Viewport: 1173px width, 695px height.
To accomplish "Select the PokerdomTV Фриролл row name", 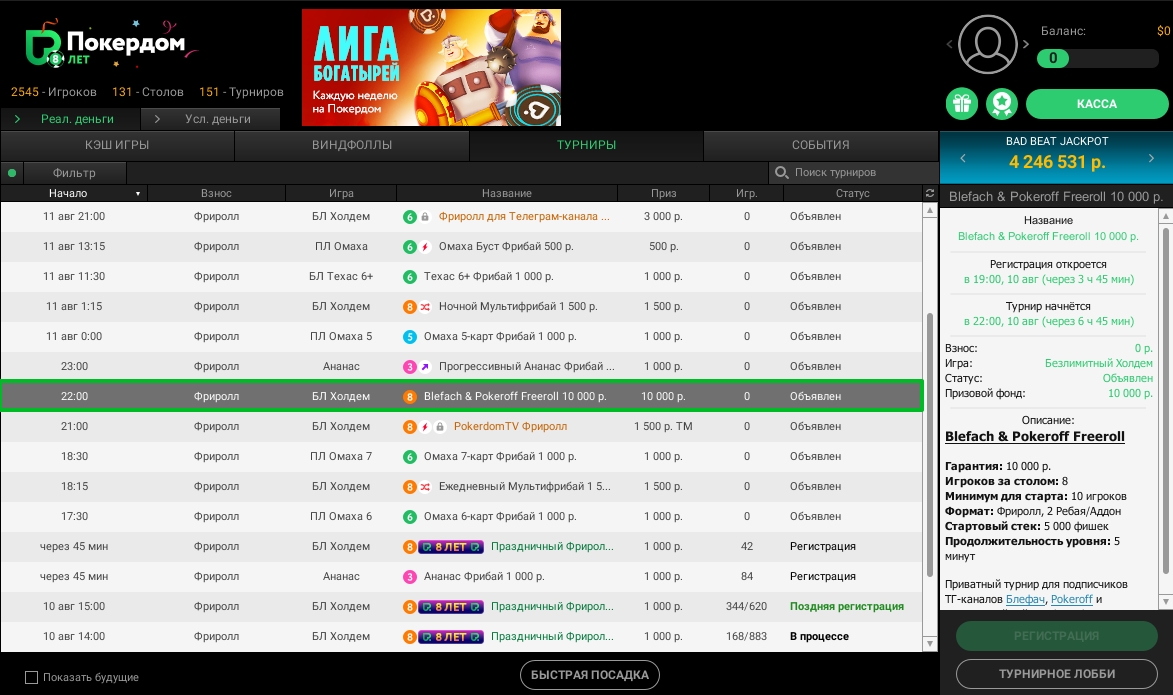I will 510,426.
